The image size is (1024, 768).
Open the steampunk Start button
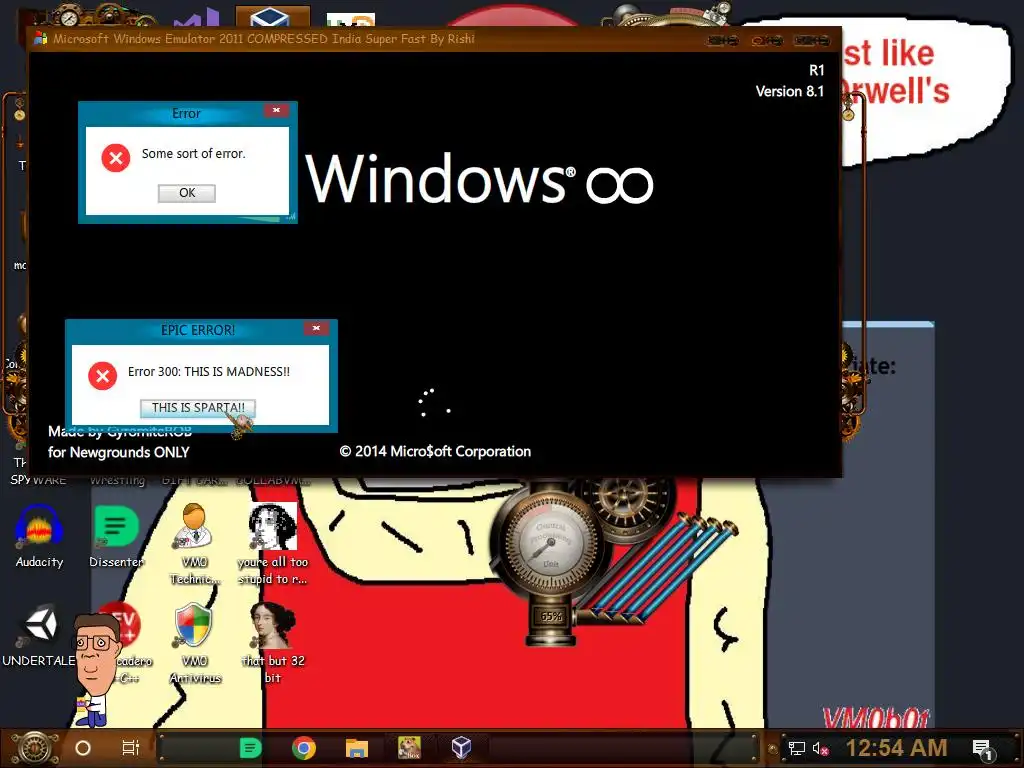(34, 748)
